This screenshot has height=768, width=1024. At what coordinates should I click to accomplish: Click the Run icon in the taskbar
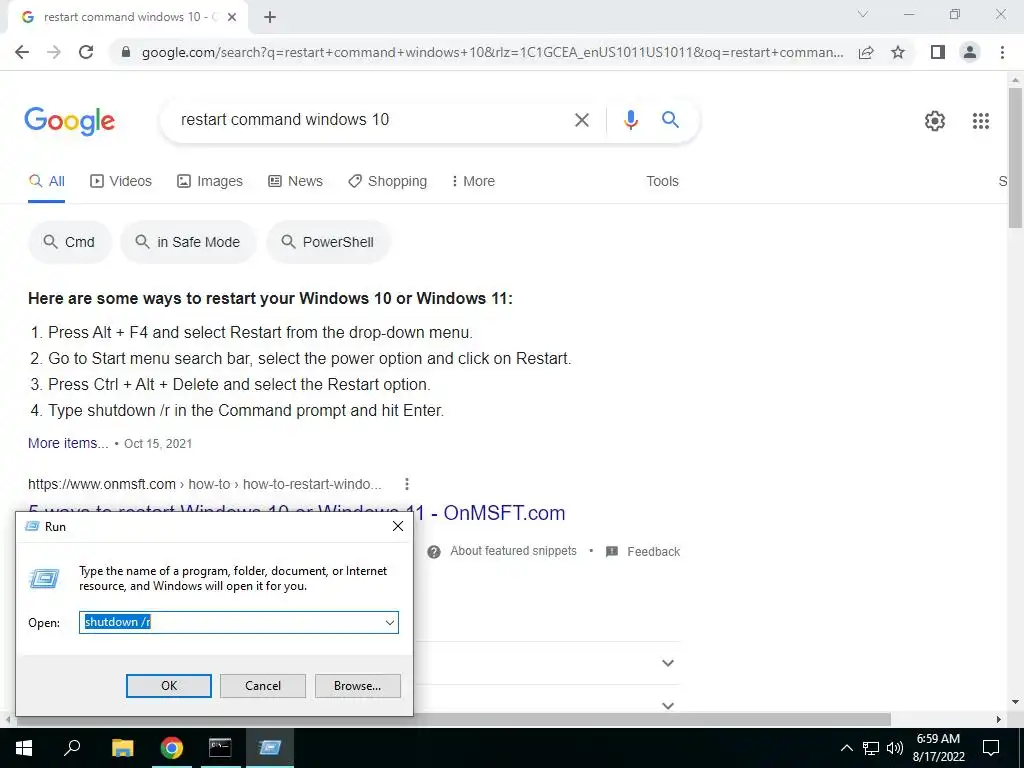270,748
